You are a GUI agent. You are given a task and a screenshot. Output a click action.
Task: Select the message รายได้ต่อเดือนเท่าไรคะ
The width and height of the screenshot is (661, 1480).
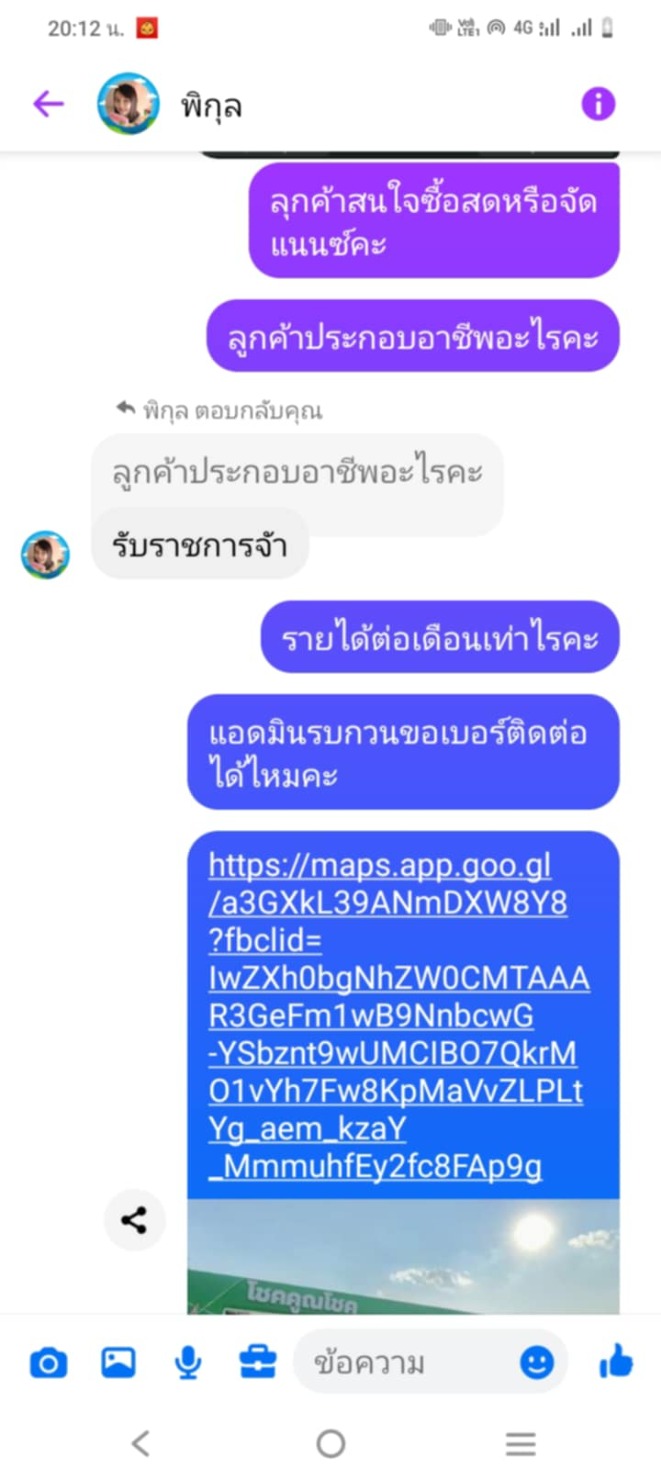coord(440,638)
